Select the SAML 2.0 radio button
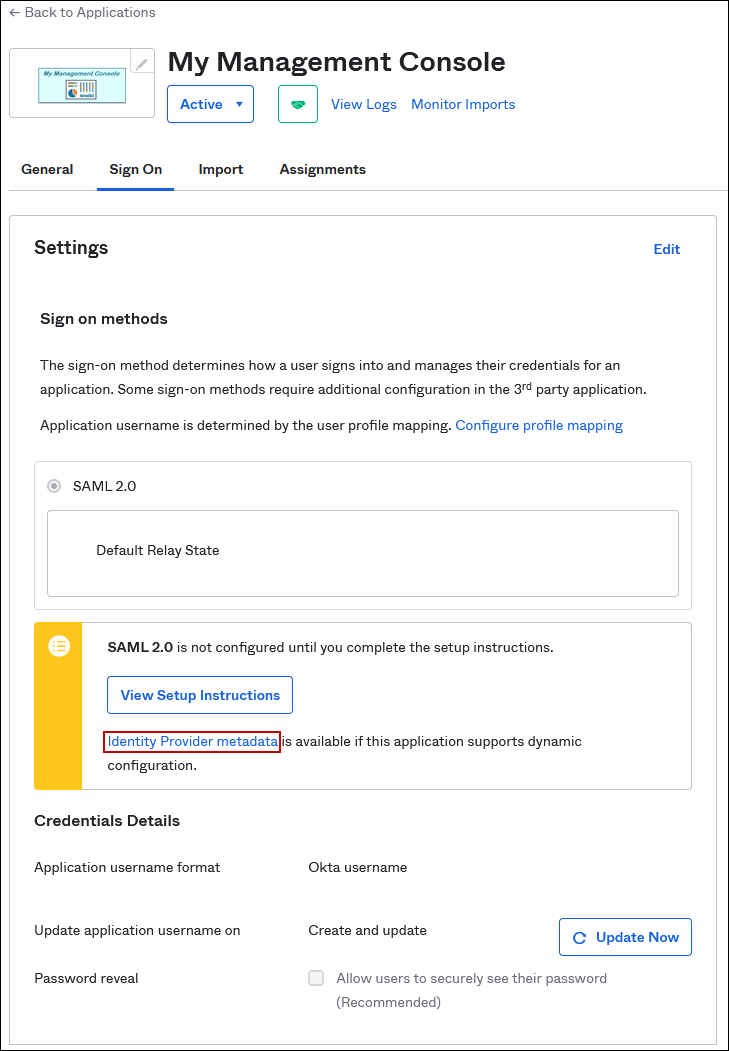 point(54,487)
